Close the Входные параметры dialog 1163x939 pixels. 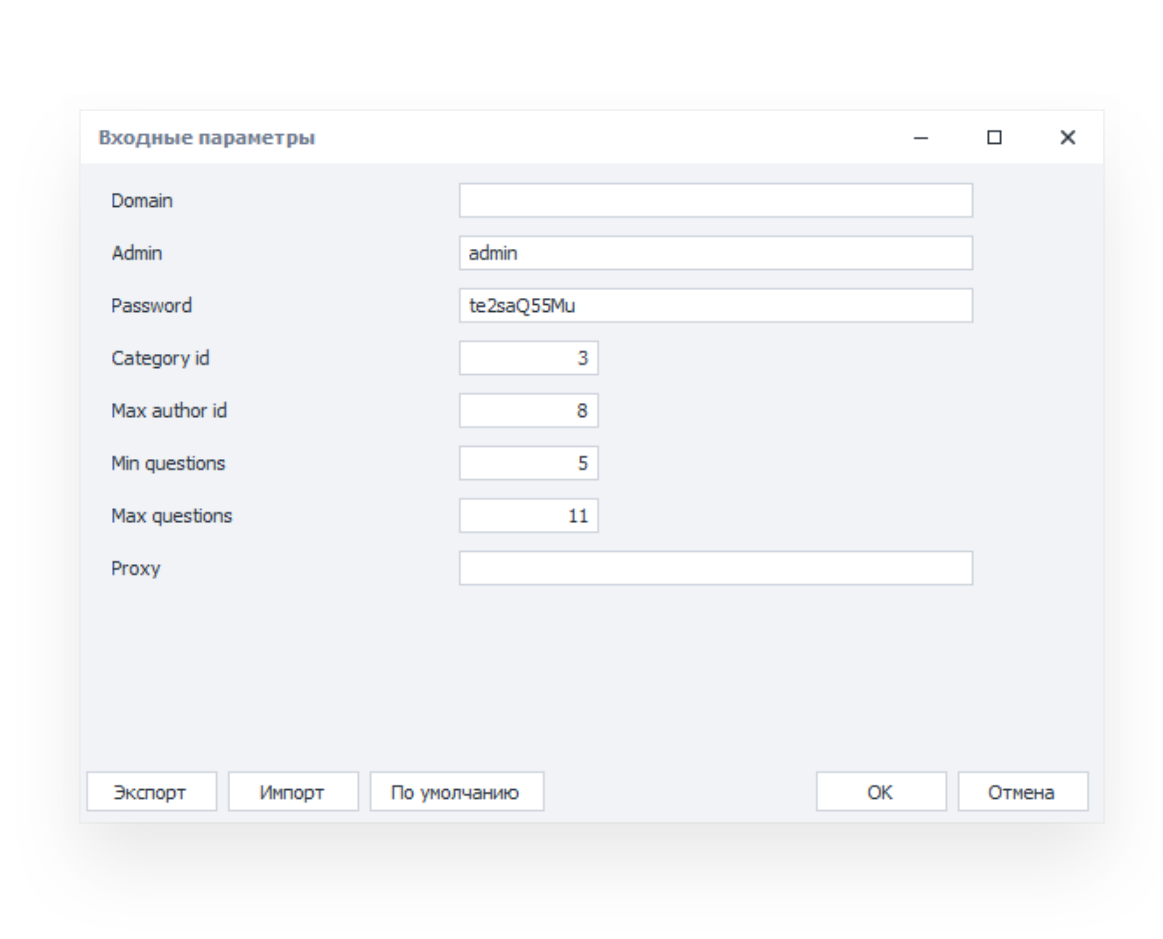tap(1068, 138)
